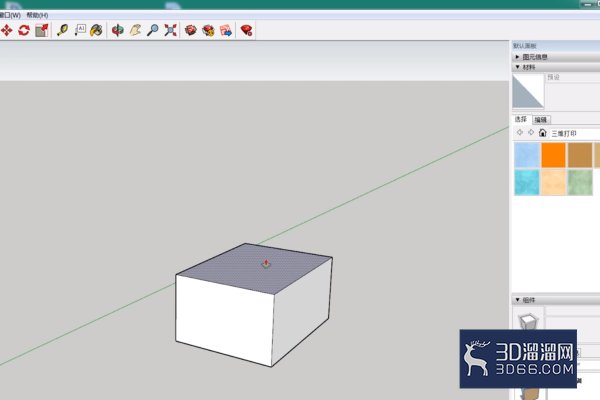This screenshot has width=600, height=400.
Task: Collapse the 材料 panel
Action: tap(556, 67)
